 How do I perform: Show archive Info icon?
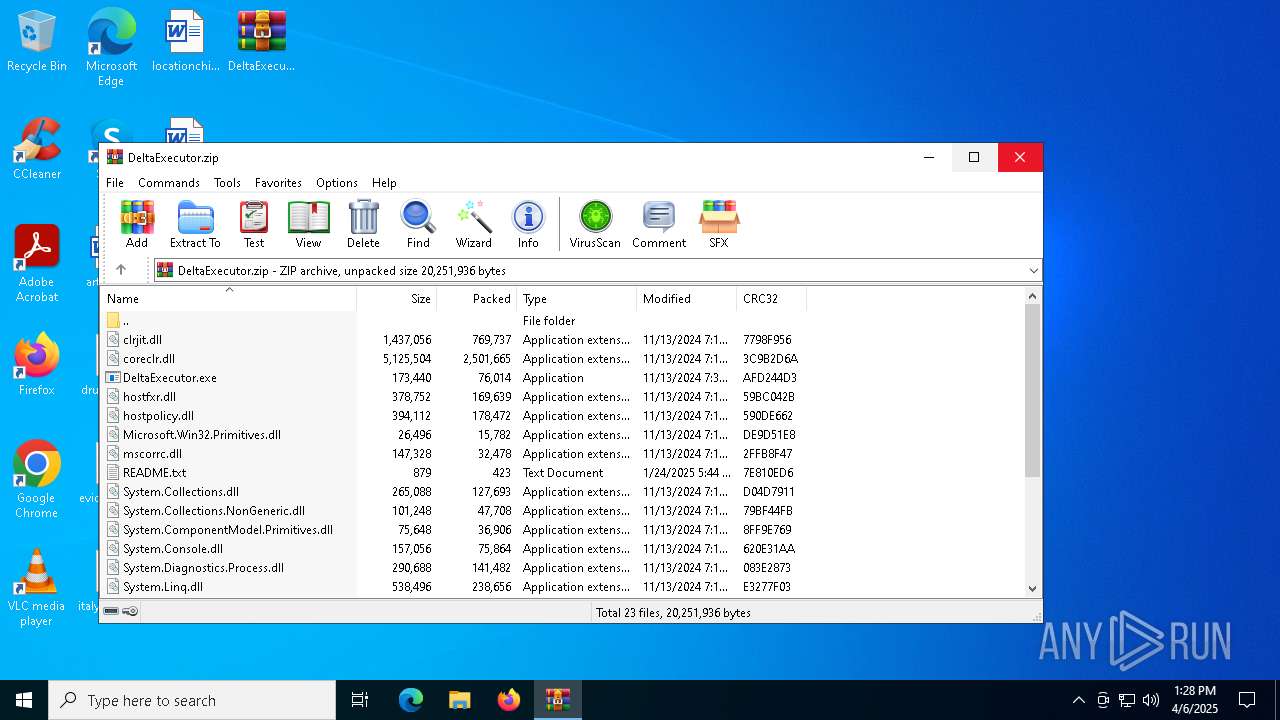[528, 224]
